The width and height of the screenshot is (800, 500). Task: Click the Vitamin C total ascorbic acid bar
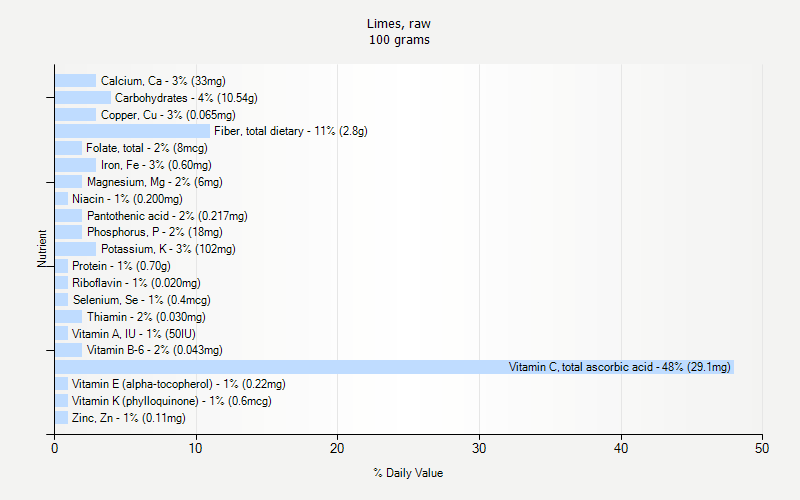[394, 367]
